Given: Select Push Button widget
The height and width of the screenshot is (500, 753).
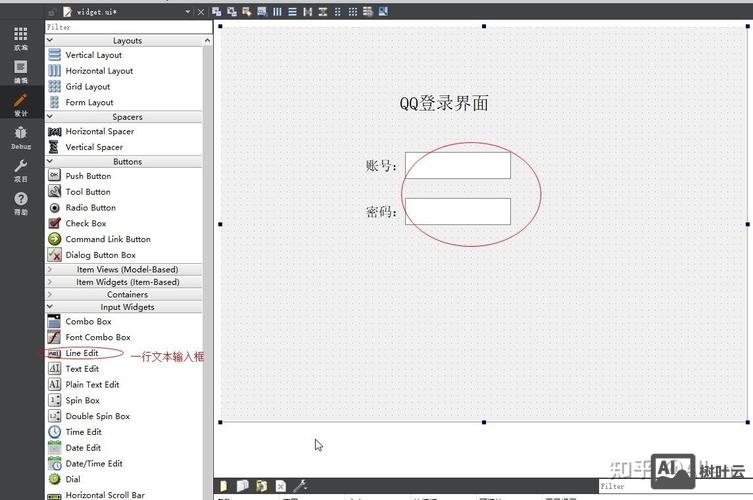Looking at the screenshot, I should coord(124,176).
